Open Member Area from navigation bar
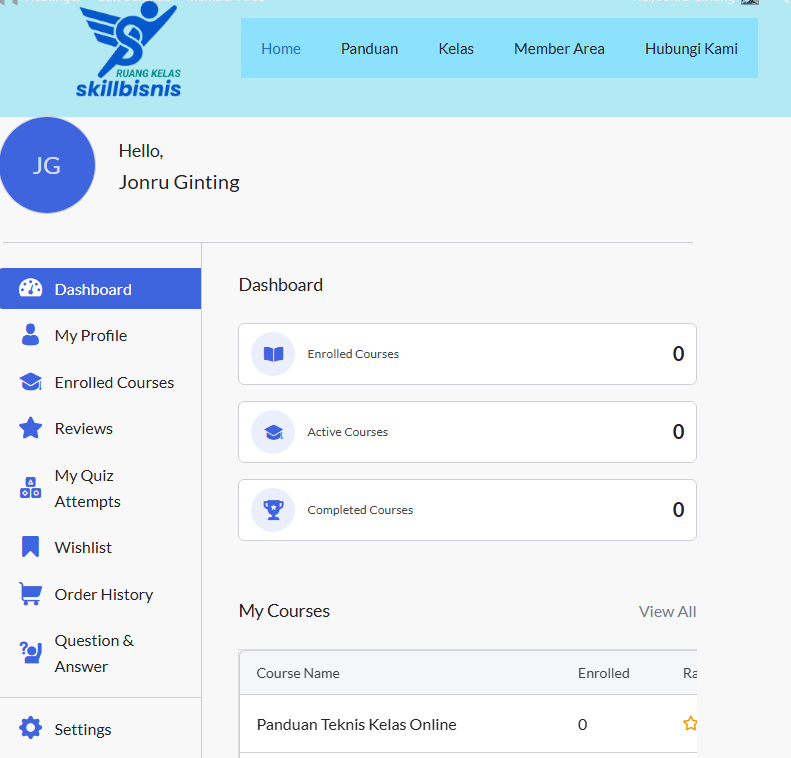 point(559,48)
